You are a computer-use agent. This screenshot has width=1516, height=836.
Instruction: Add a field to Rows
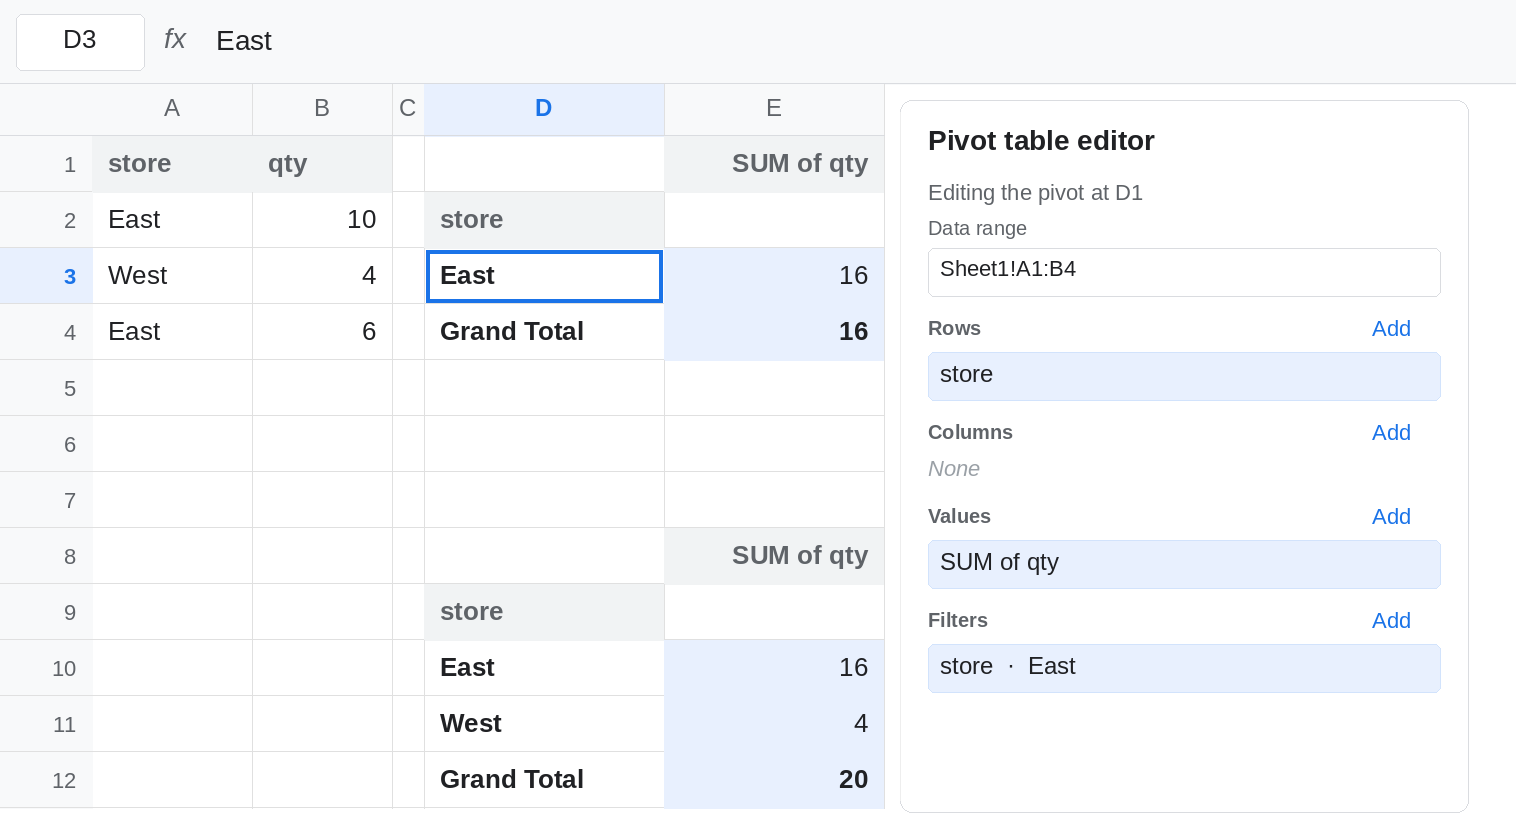click(x=1391, y=329)
